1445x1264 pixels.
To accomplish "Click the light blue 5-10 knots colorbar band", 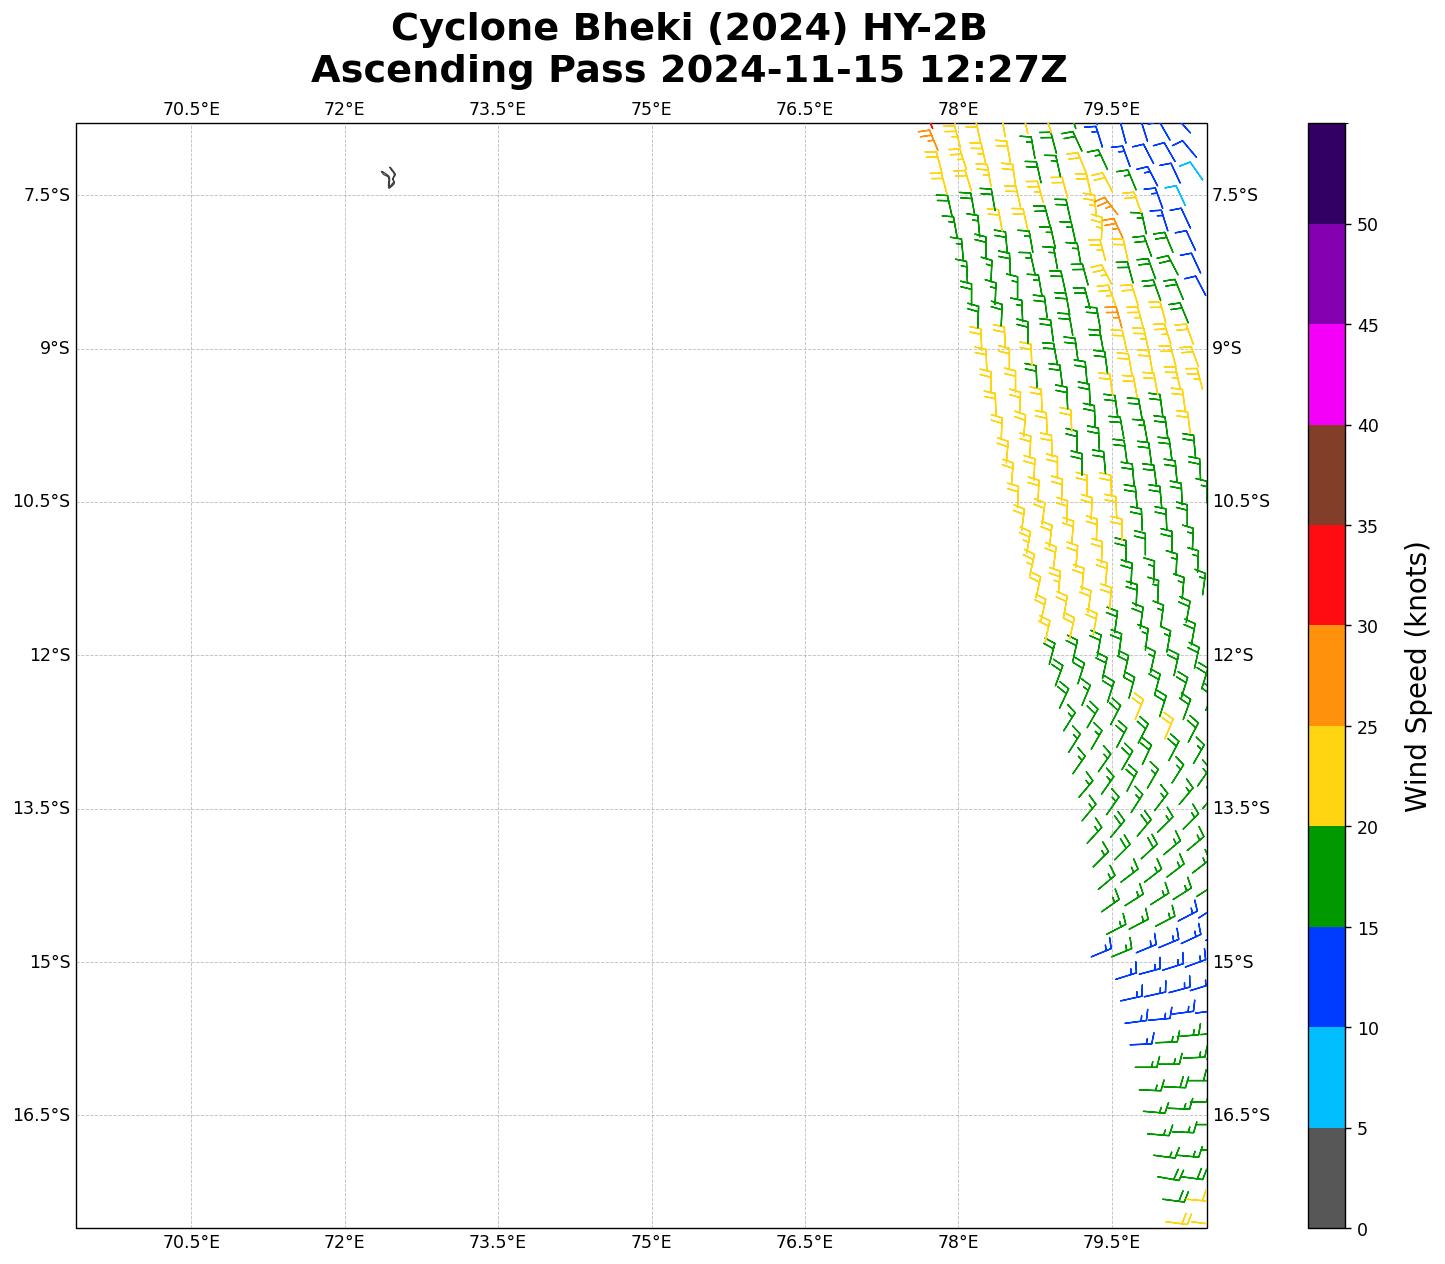I will [1327, 1078].
